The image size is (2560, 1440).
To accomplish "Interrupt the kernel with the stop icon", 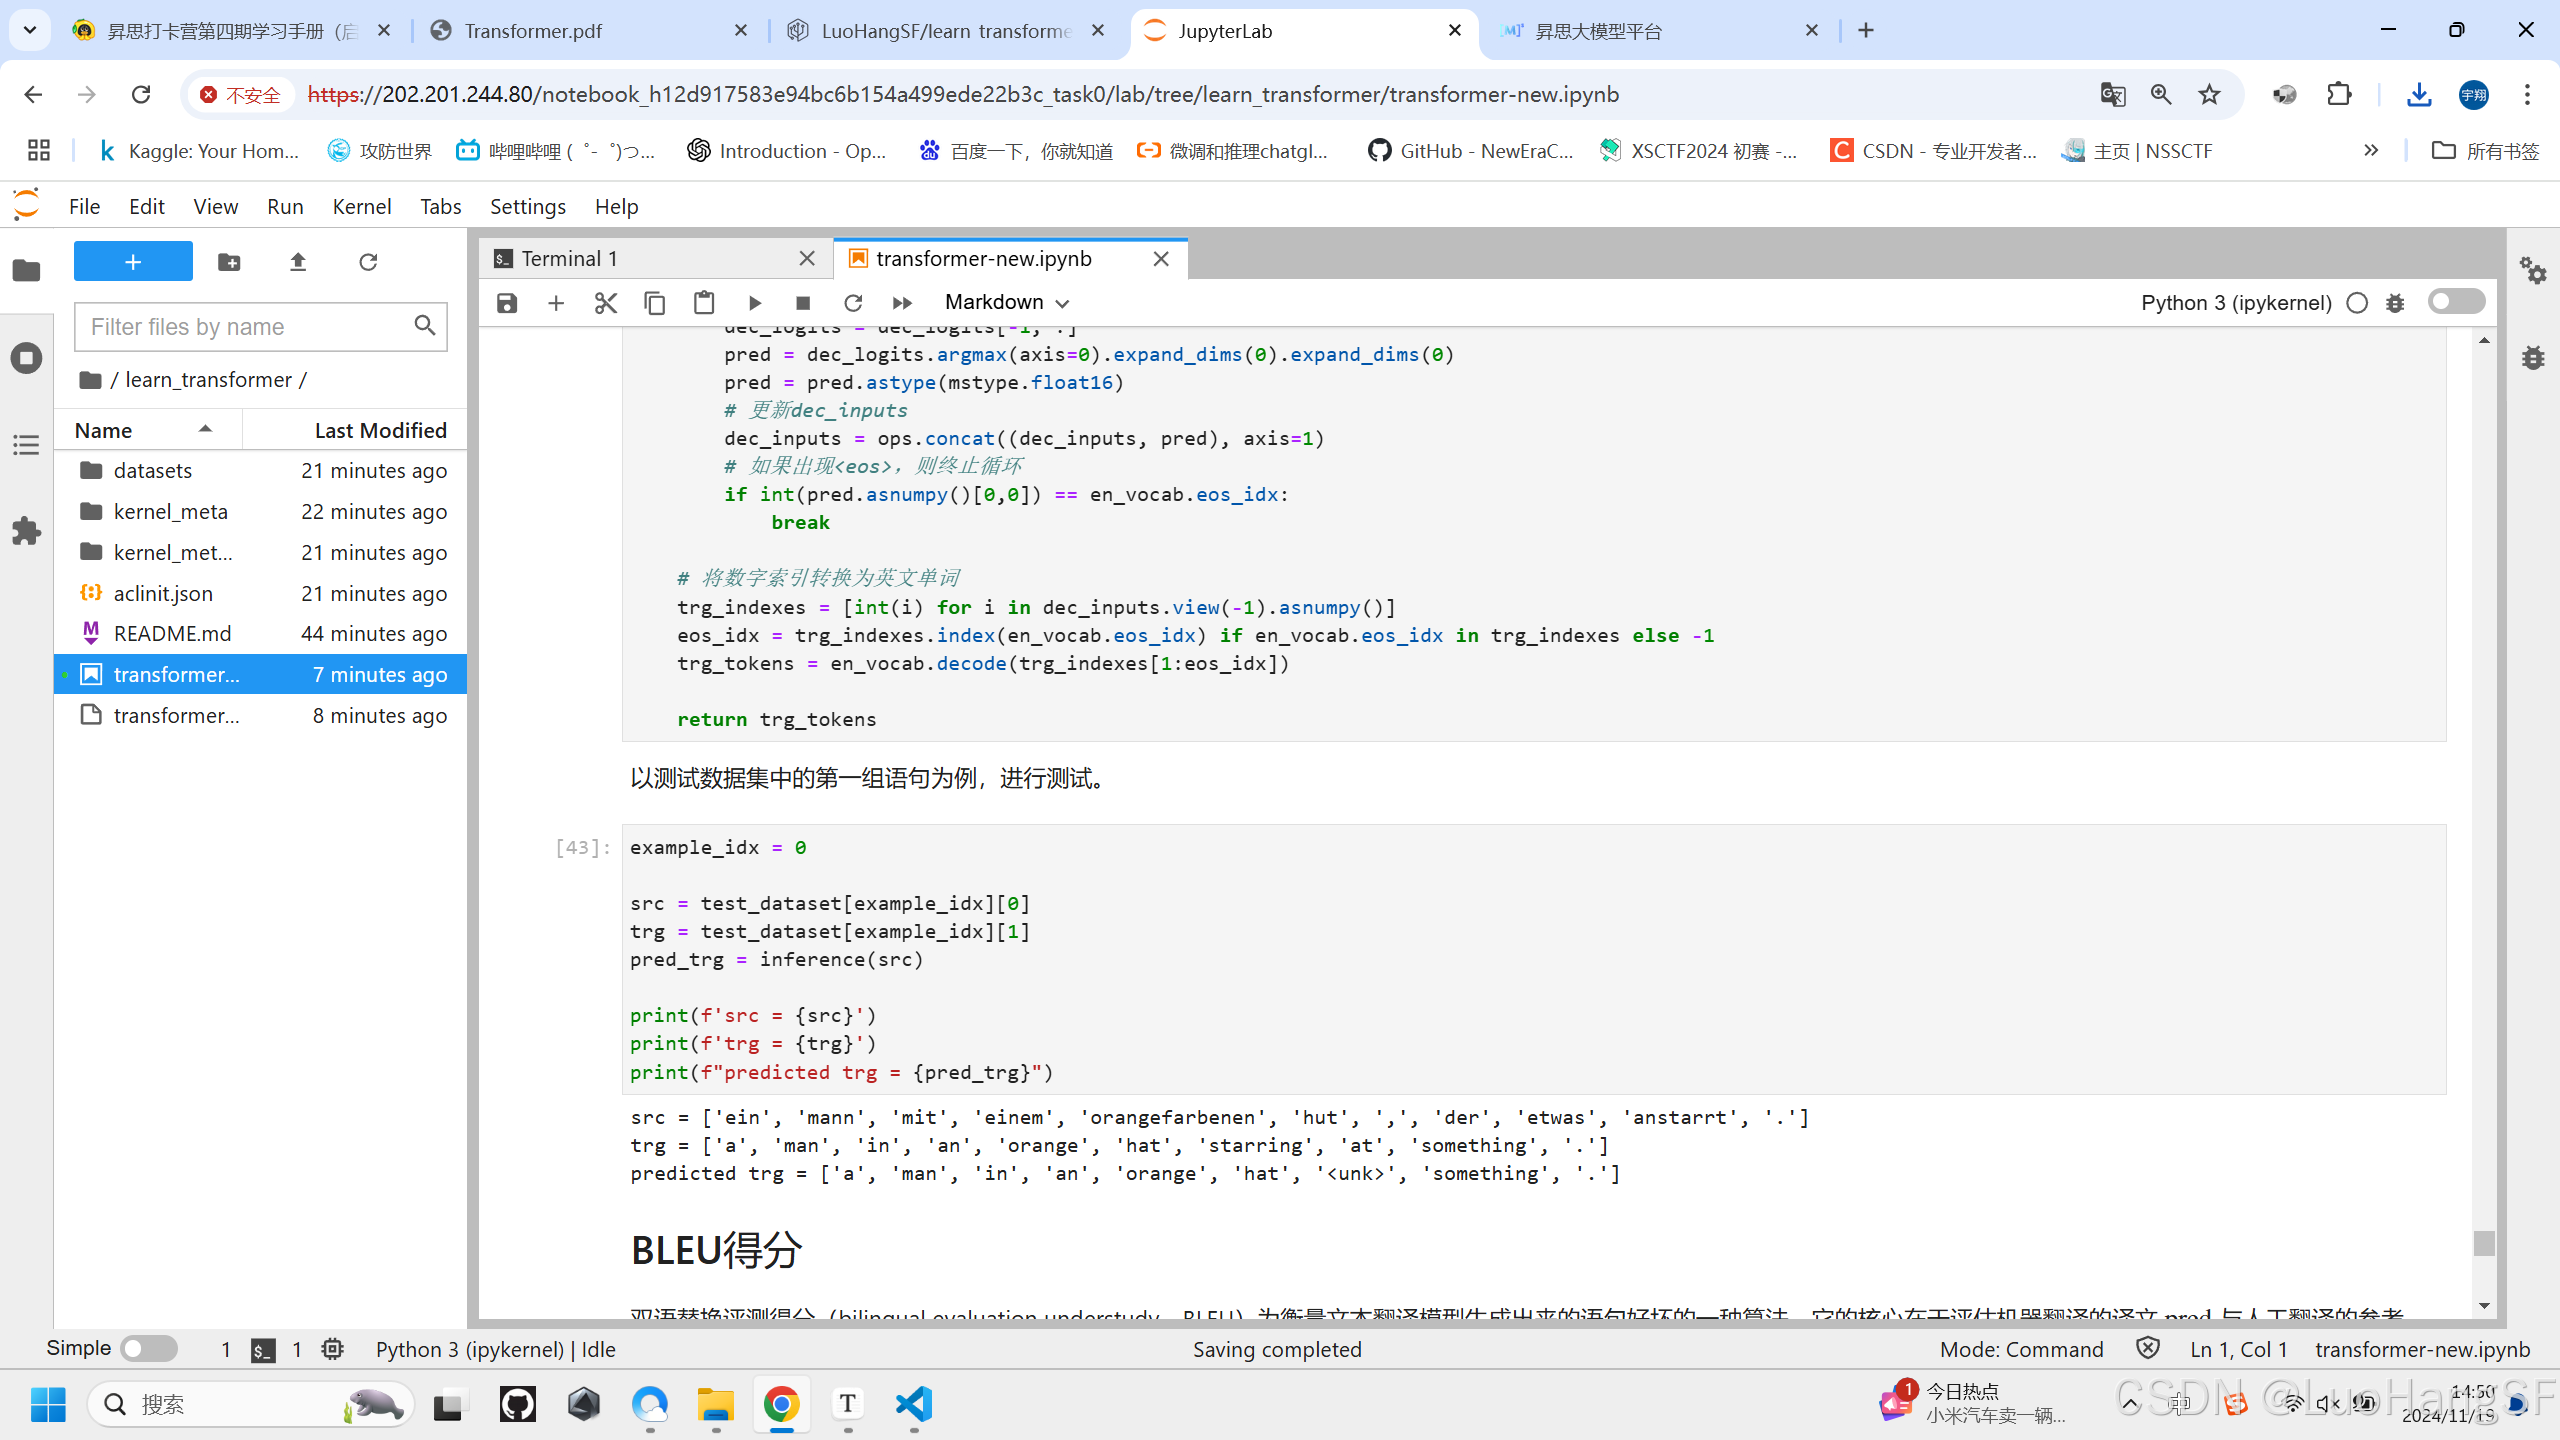I will click(x=802, y=302).
